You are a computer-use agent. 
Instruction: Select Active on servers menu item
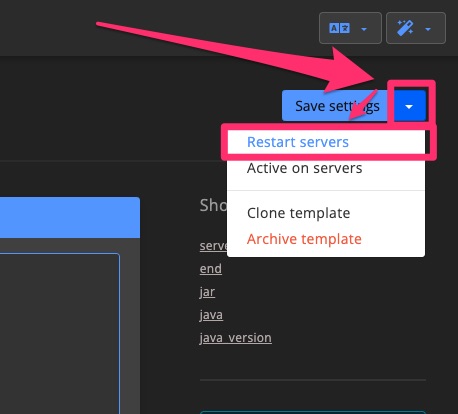coord(304,168)
